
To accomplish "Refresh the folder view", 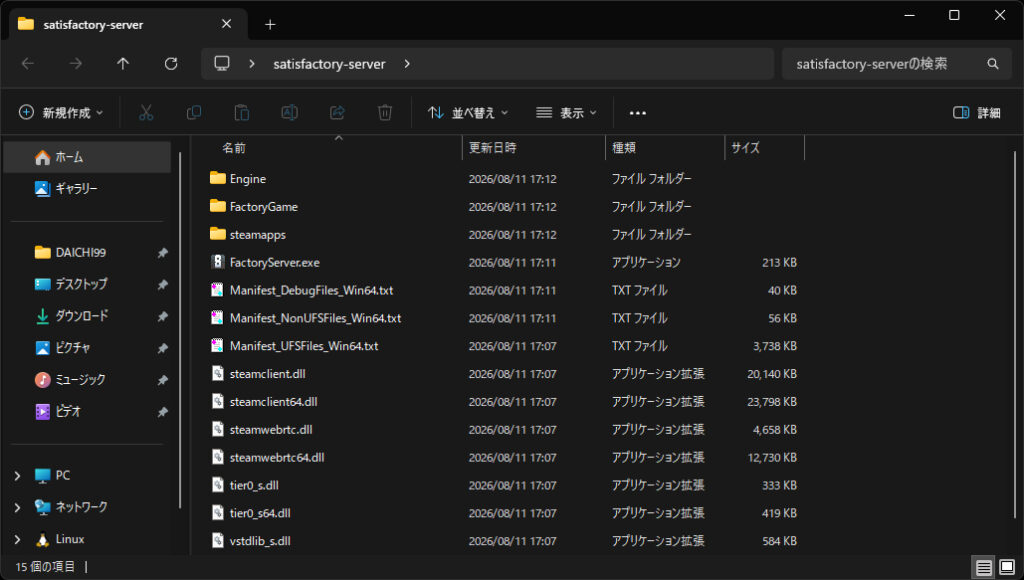I will point(171,63).
